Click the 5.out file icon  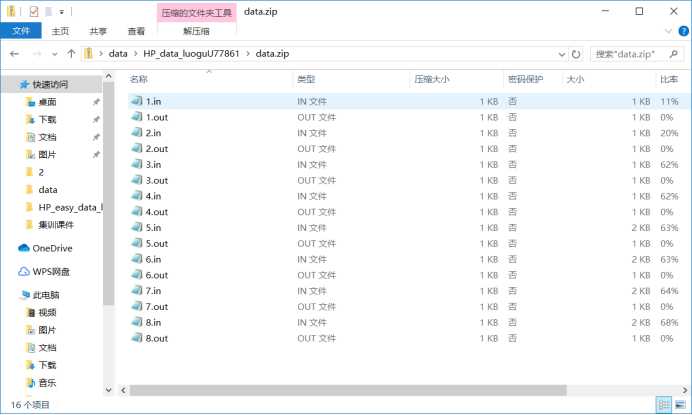click(137, 243)
